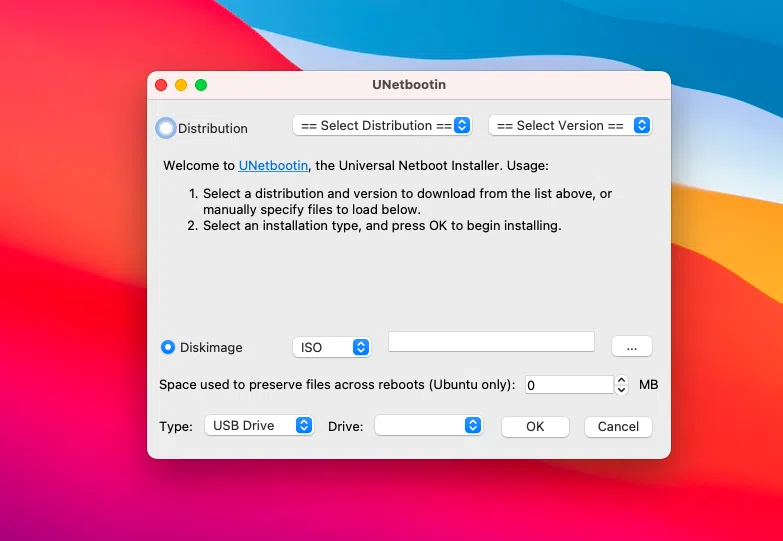Viewport: 783px width, 541px height.
Task: Increase persistent space with the up arrow
Action: pos(621,380)
